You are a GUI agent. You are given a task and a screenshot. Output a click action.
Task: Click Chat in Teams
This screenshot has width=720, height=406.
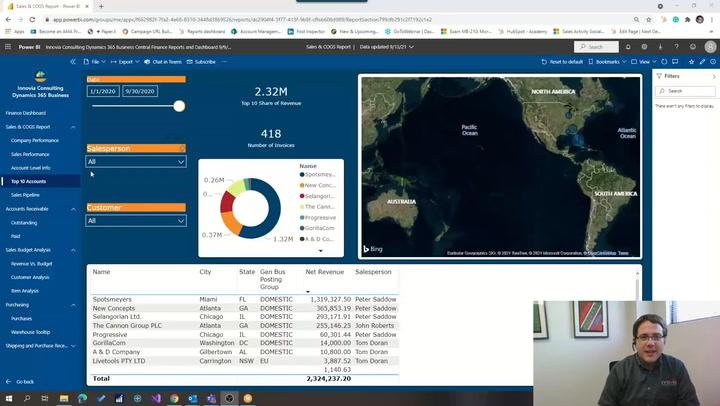click(163, 62)
